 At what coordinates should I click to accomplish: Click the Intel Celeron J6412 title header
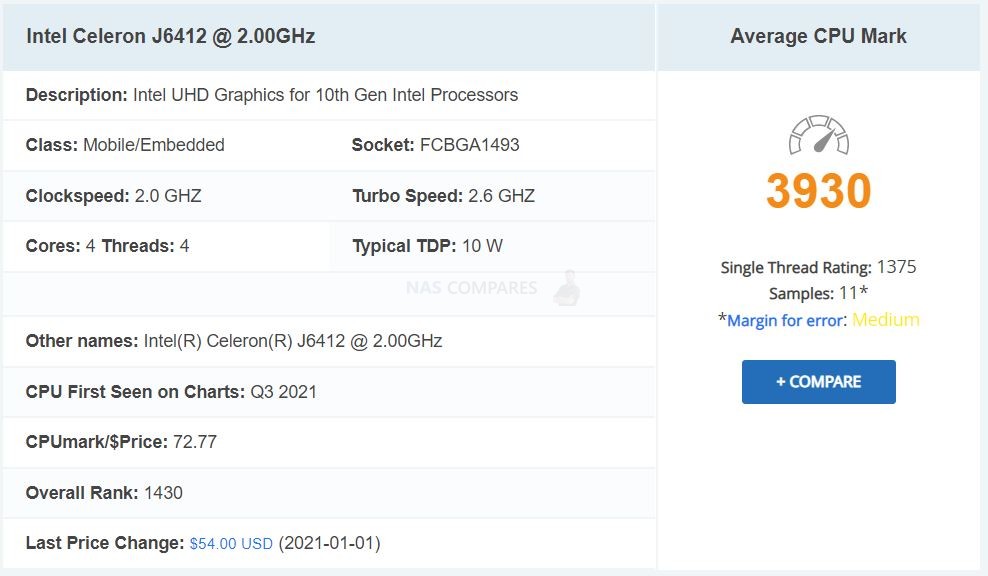171,36
